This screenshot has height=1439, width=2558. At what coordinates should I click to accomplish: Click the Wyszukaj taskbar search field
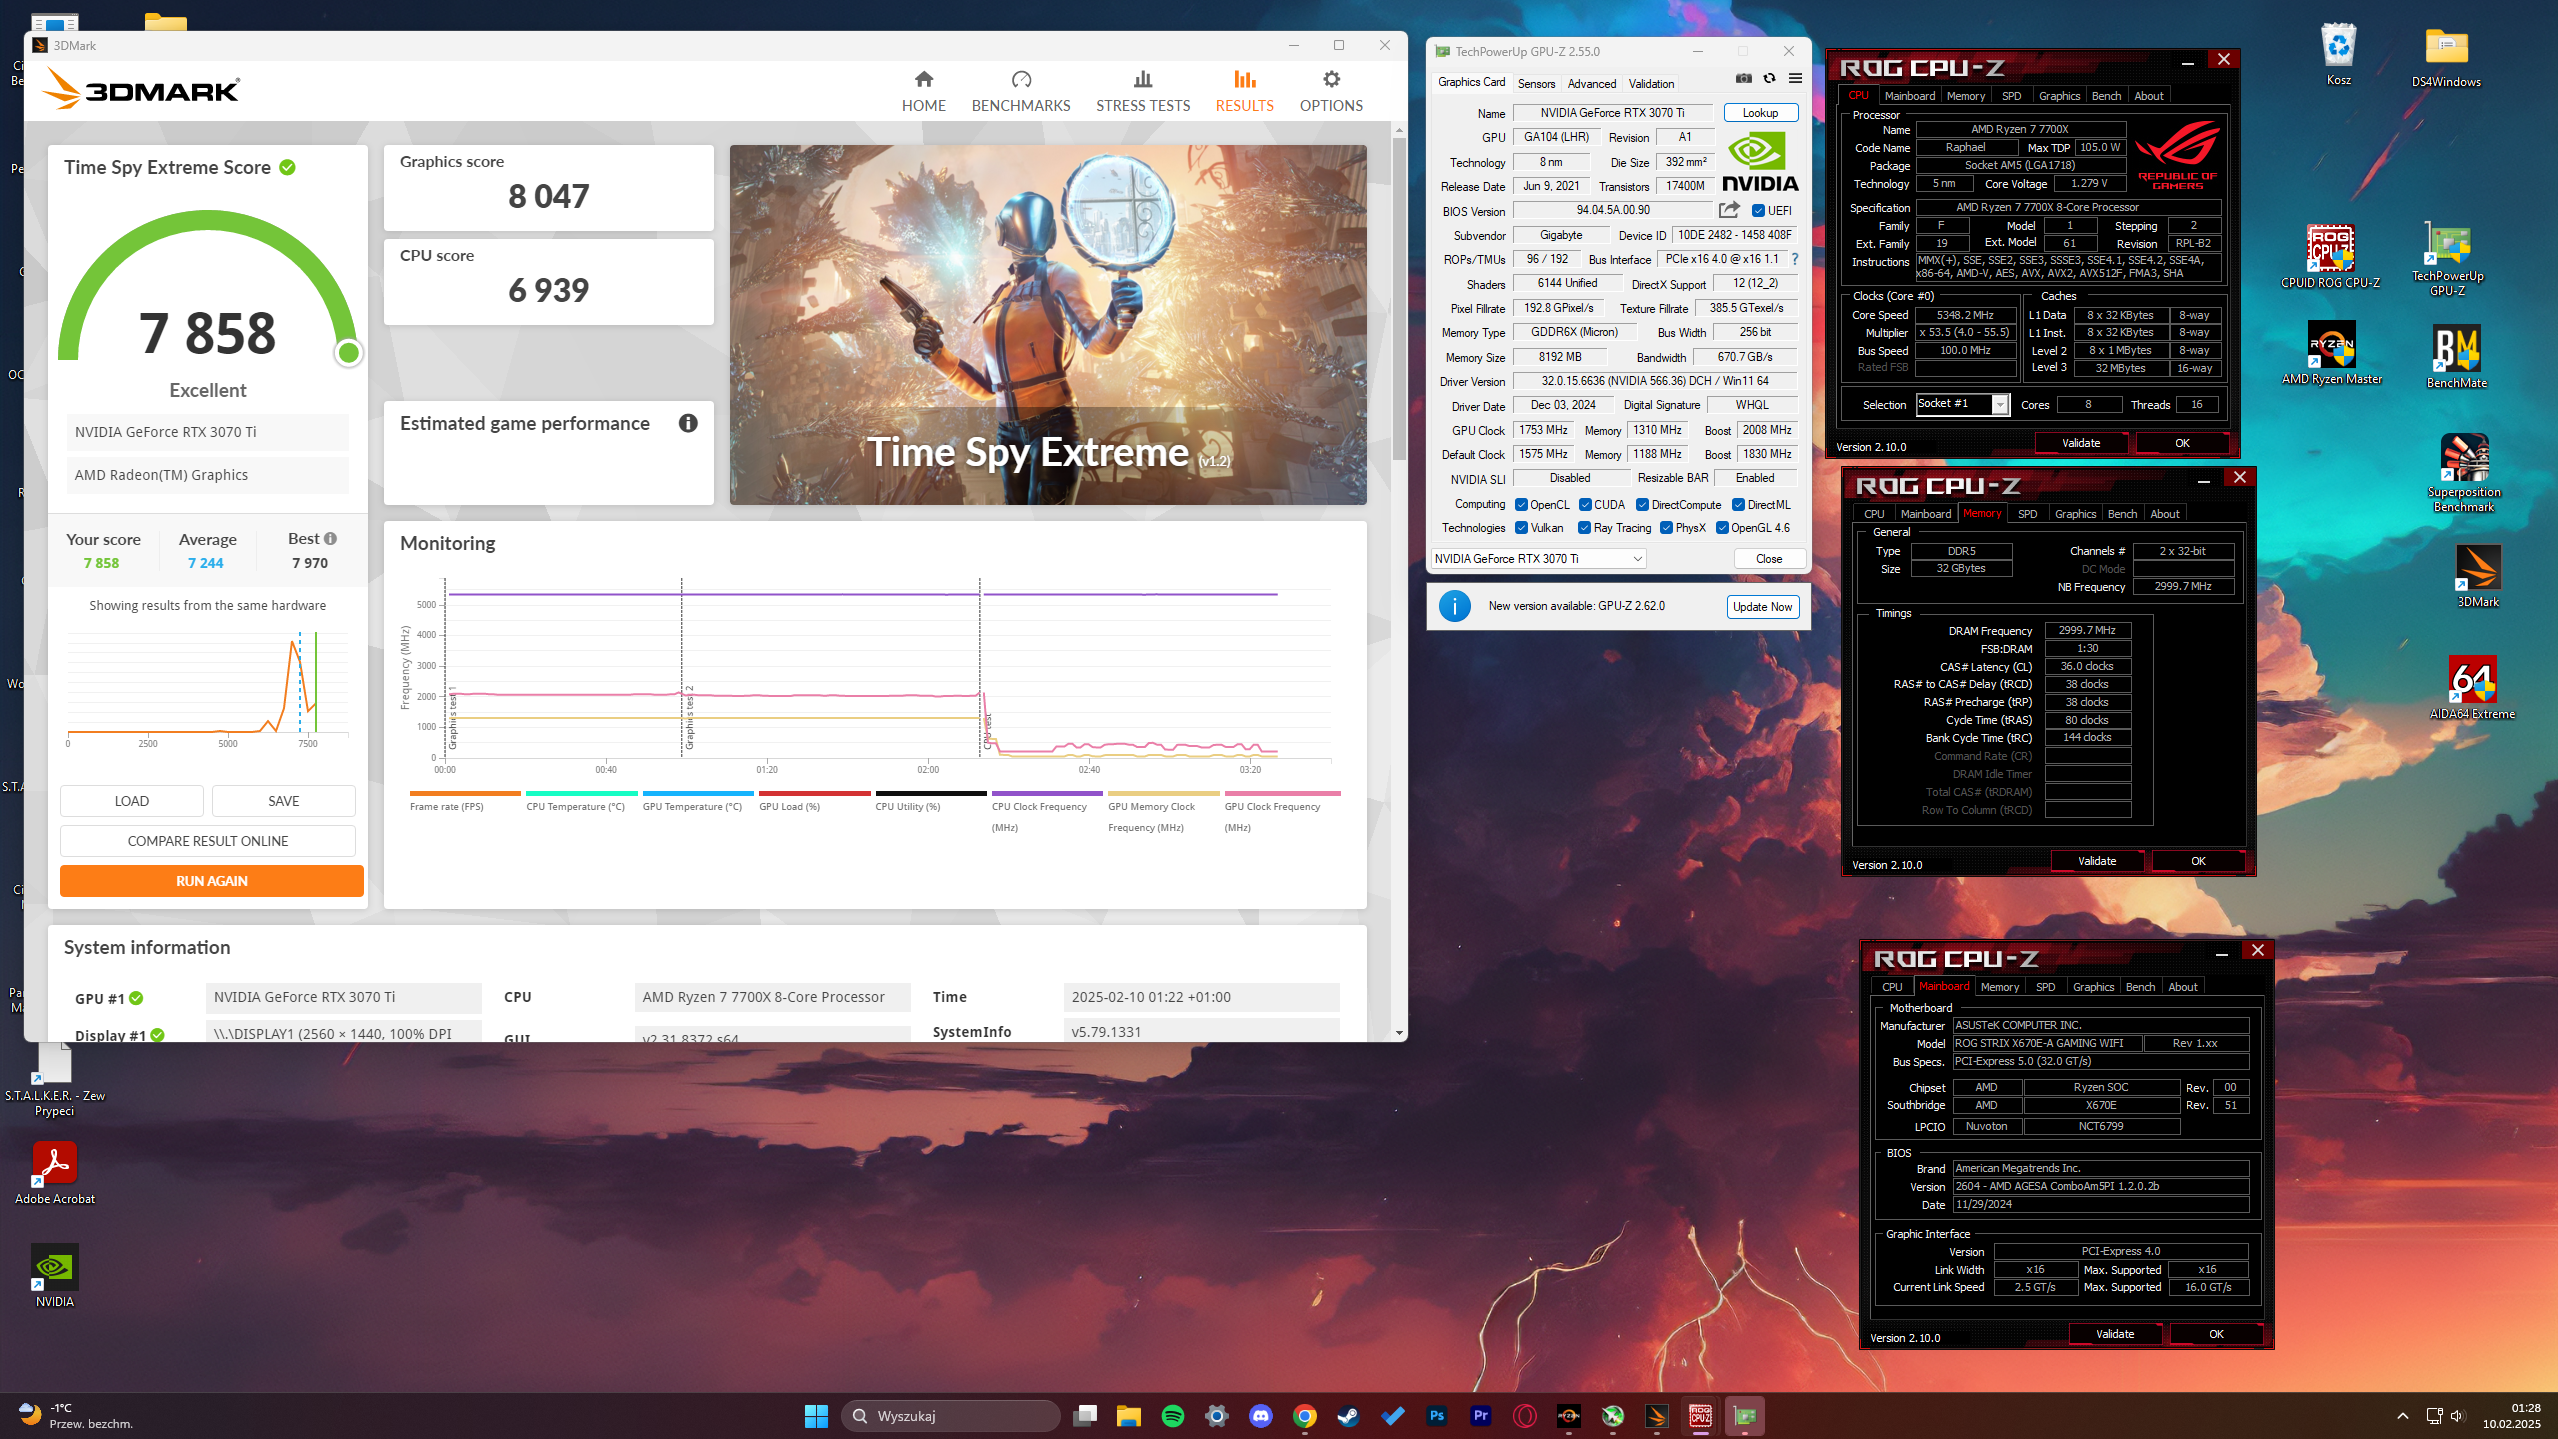pos(950,1416)
